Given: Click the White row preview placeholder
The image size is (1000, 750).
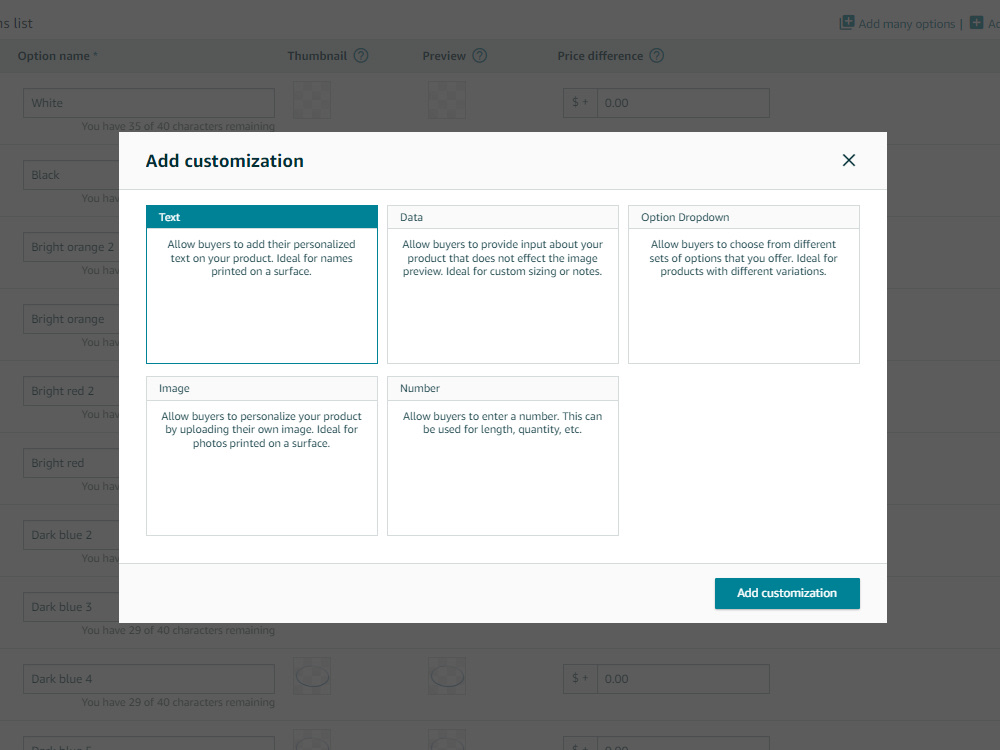Looking at the screenshot, I should click(447, 100).
